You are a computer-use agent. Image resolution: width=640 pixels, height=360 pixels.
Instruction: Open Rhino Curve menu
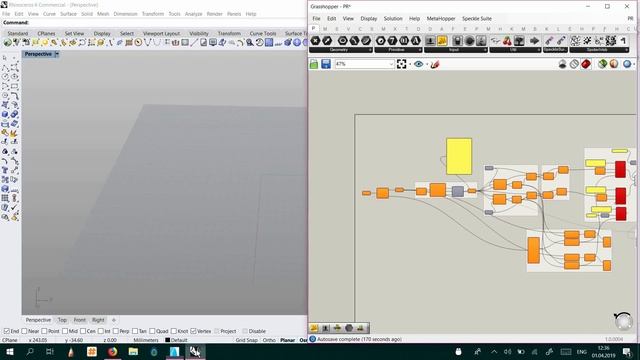pos(49,14)
